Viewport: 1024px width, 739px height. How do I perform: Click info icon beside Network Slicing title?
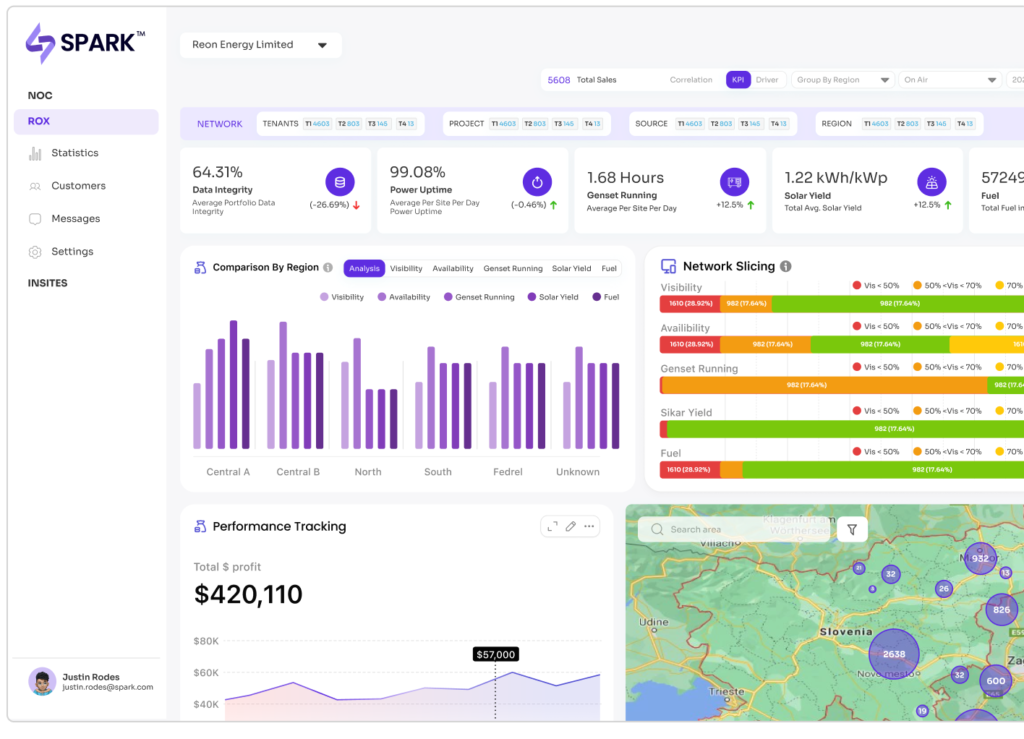click(786, 267)
